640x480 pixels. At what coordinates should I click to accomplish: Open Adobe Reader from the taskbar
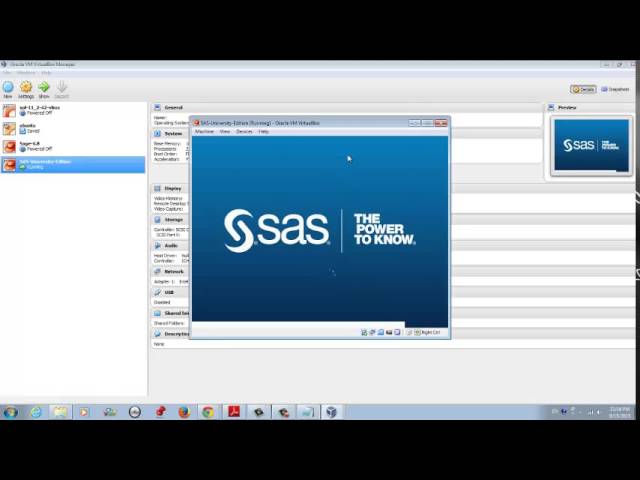coord(234,412)
